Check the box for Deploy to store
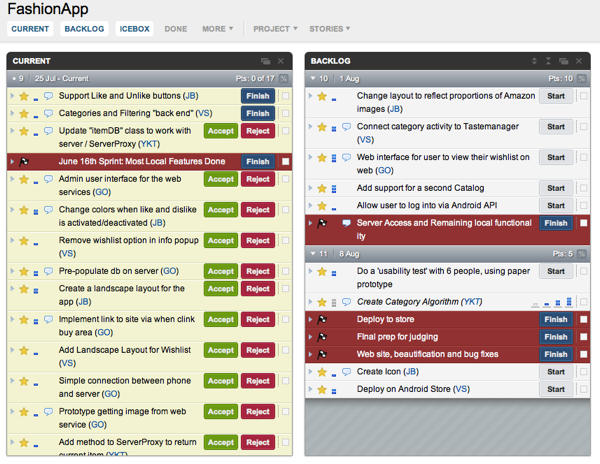The width and height of the screenshot is (600, 464). coord(584,319)
